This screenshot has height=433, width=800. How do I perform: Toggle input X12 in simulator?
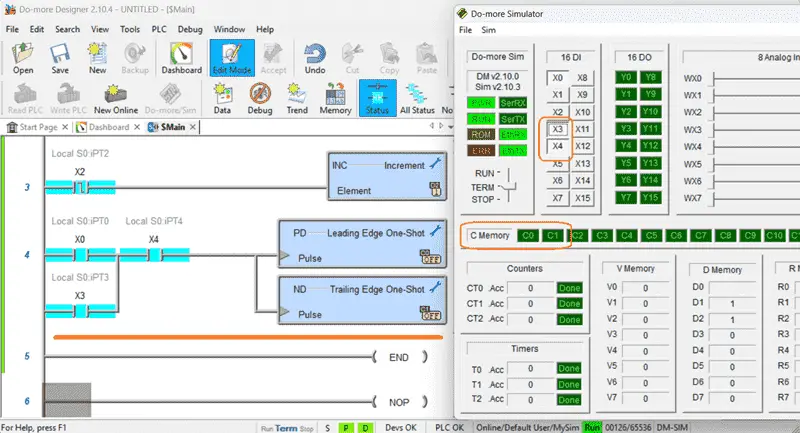[x=582, y=146]
